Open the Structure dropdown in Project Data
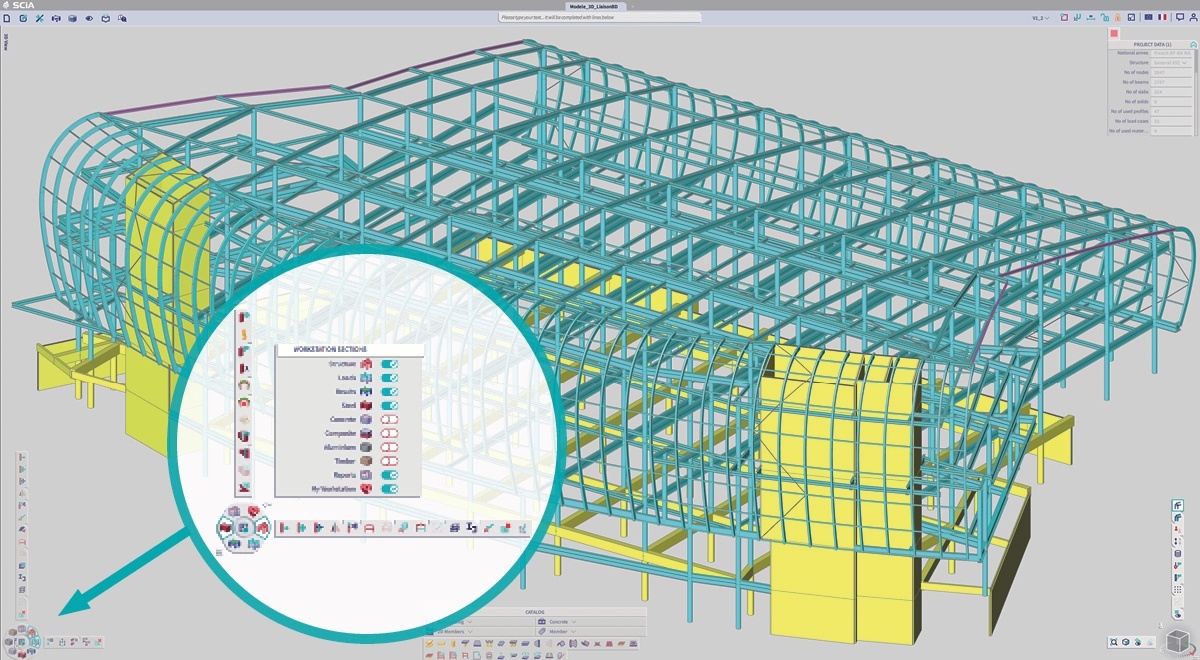Image resolution: width=1200 pixels, height=660 pixels. pyautogui.click(x=1172, y=62)
